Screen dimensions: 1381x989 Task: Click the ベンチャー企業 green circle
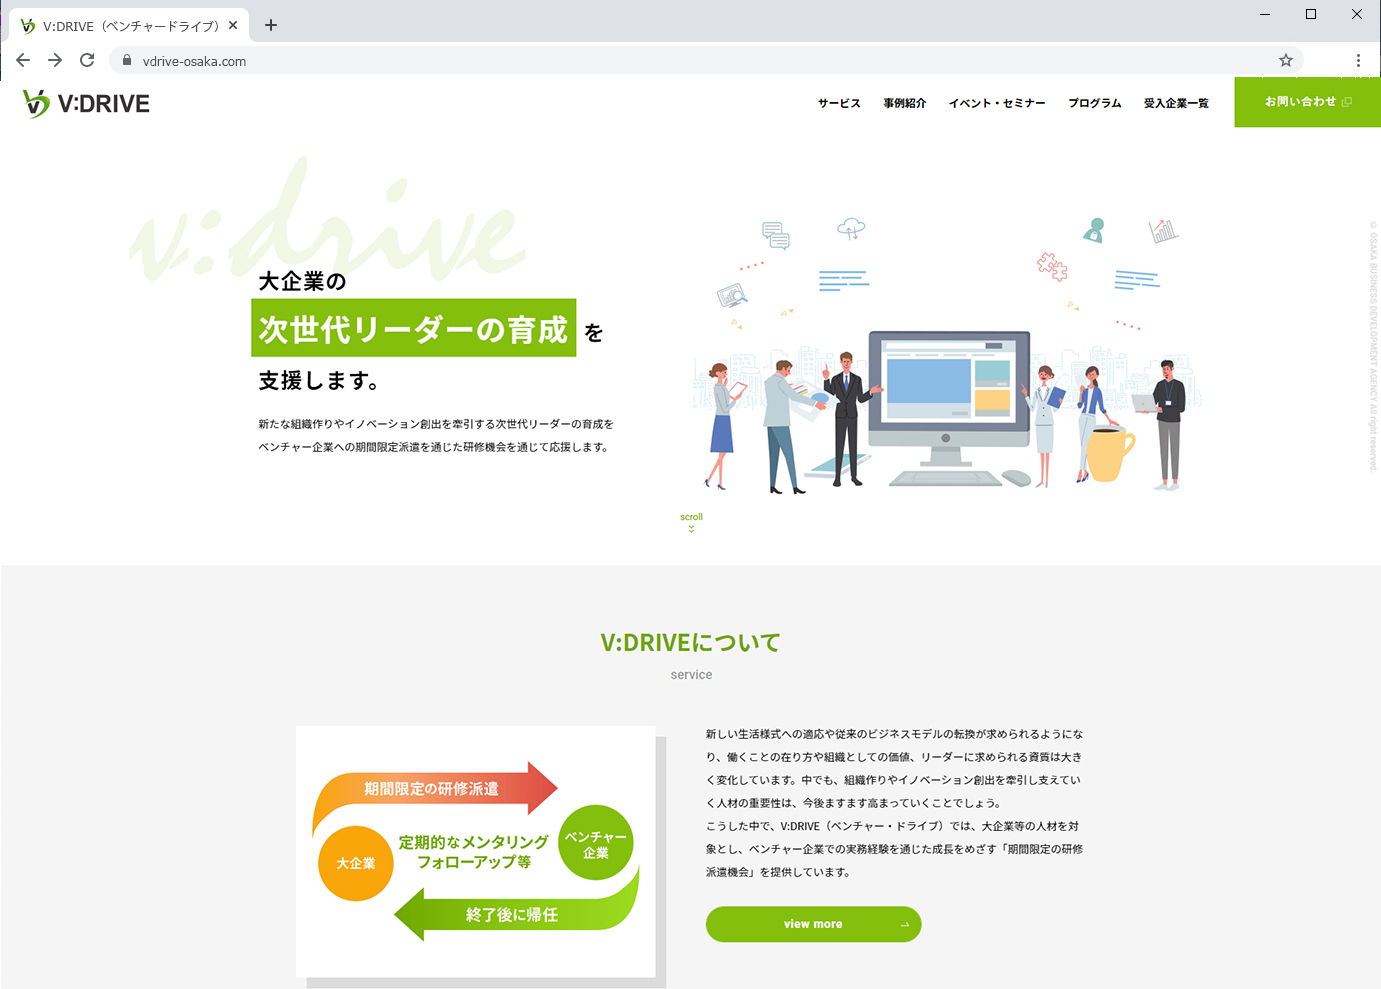(x=596, y=843)
